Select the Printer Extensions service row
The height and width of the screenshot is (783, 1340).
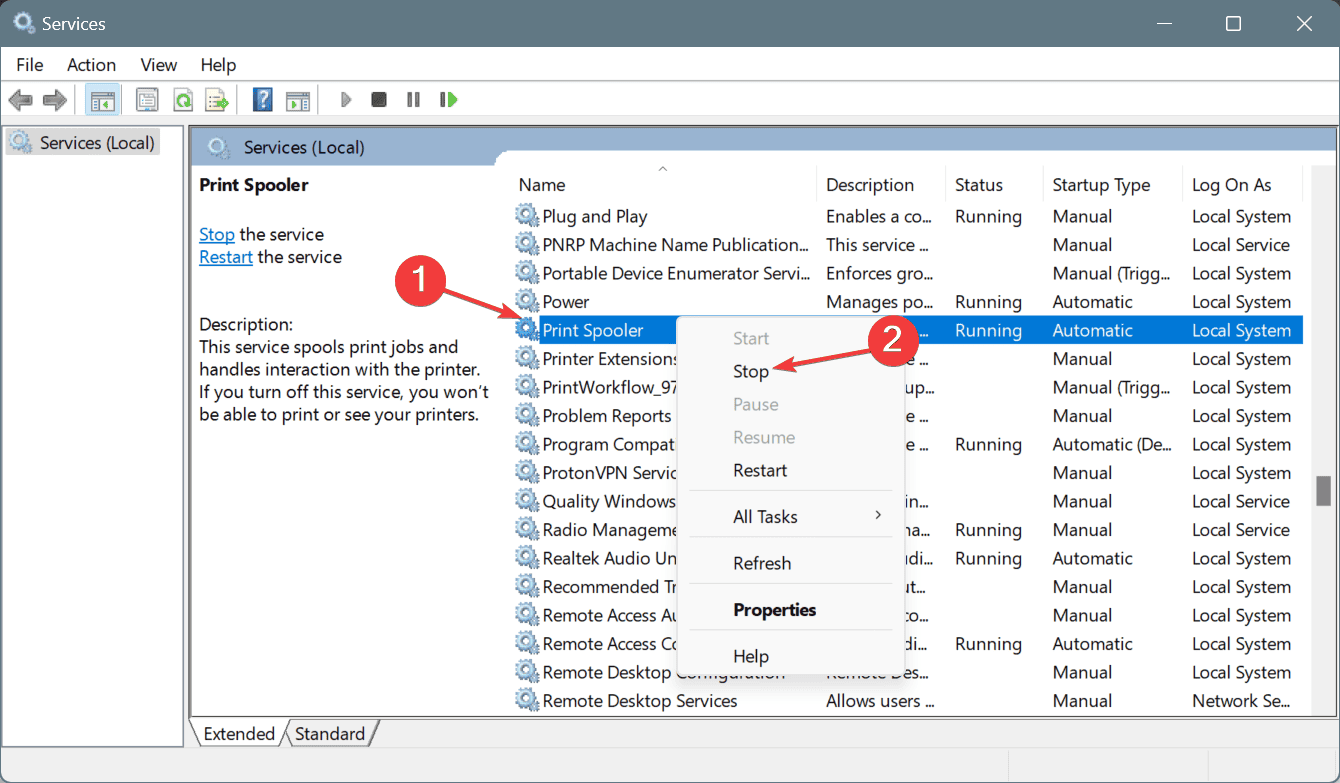coord(907,358)
